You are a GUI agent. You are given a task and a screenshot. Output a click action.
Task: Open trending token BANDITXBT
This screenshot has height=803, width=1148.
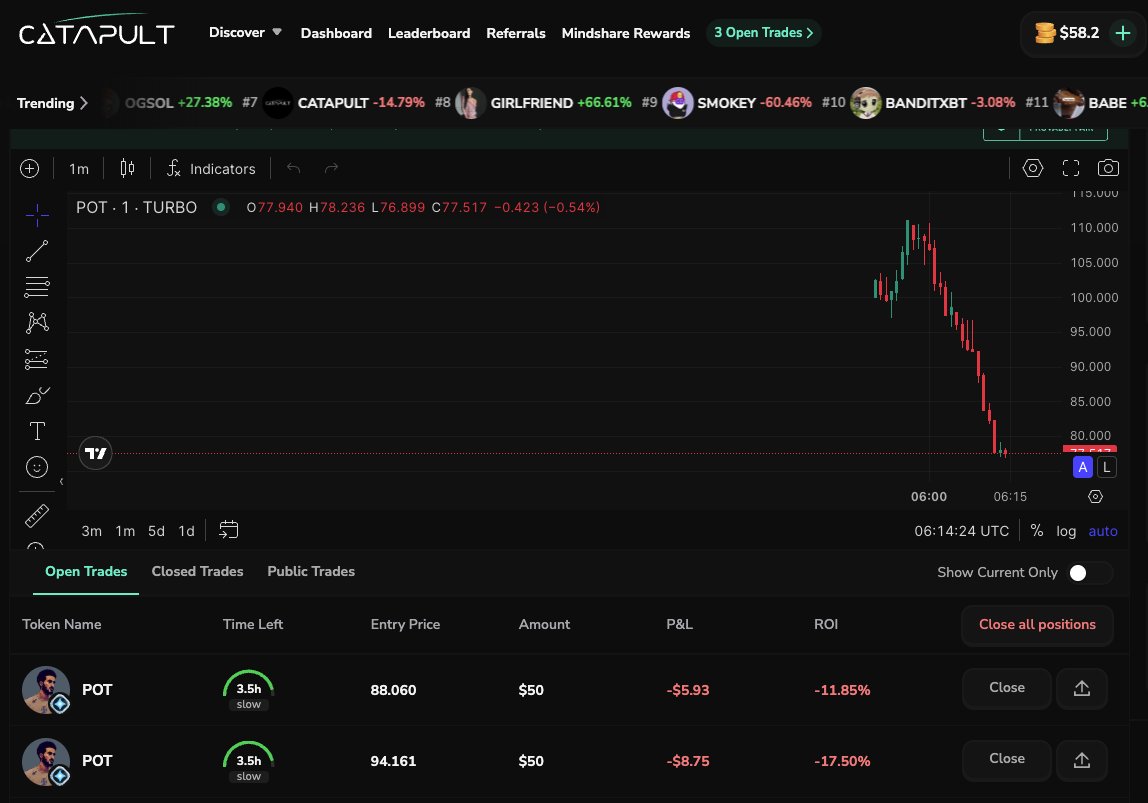(933, 103)
